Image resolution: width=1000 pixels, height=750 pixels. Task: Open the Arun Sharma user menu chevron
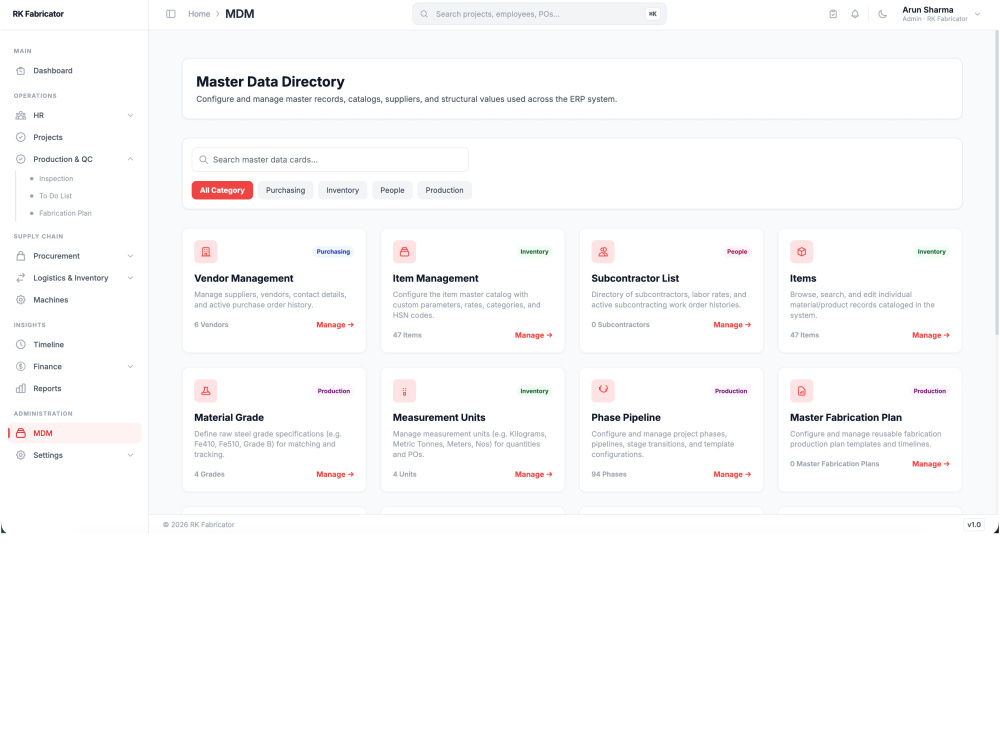977,14
